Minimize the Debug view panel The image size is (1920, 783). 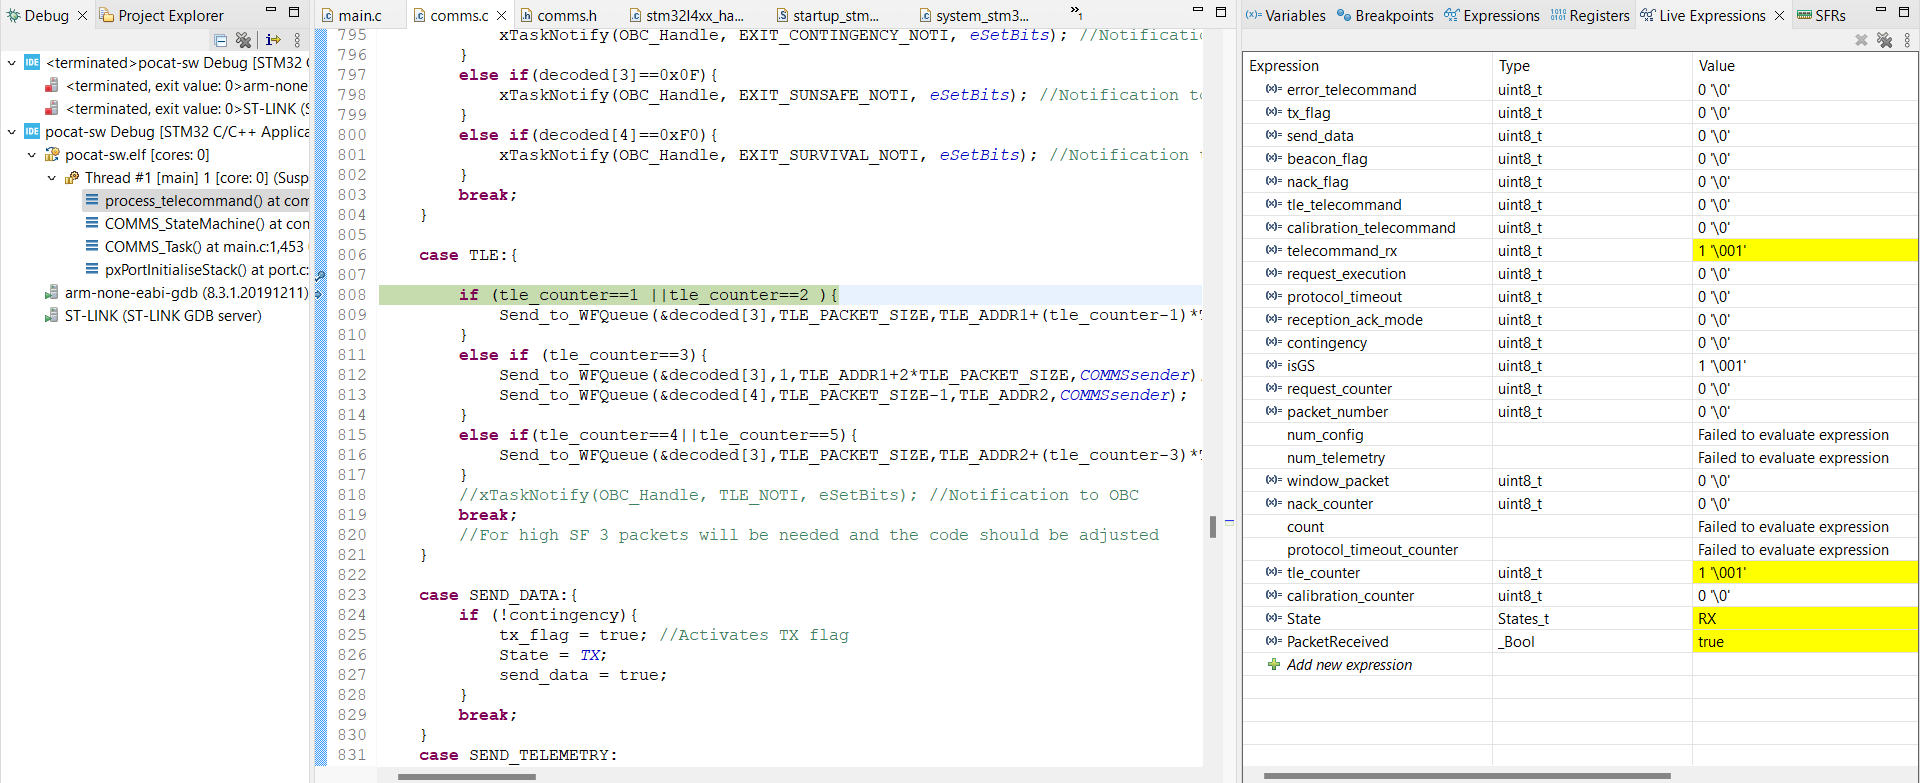pos(270,11)
